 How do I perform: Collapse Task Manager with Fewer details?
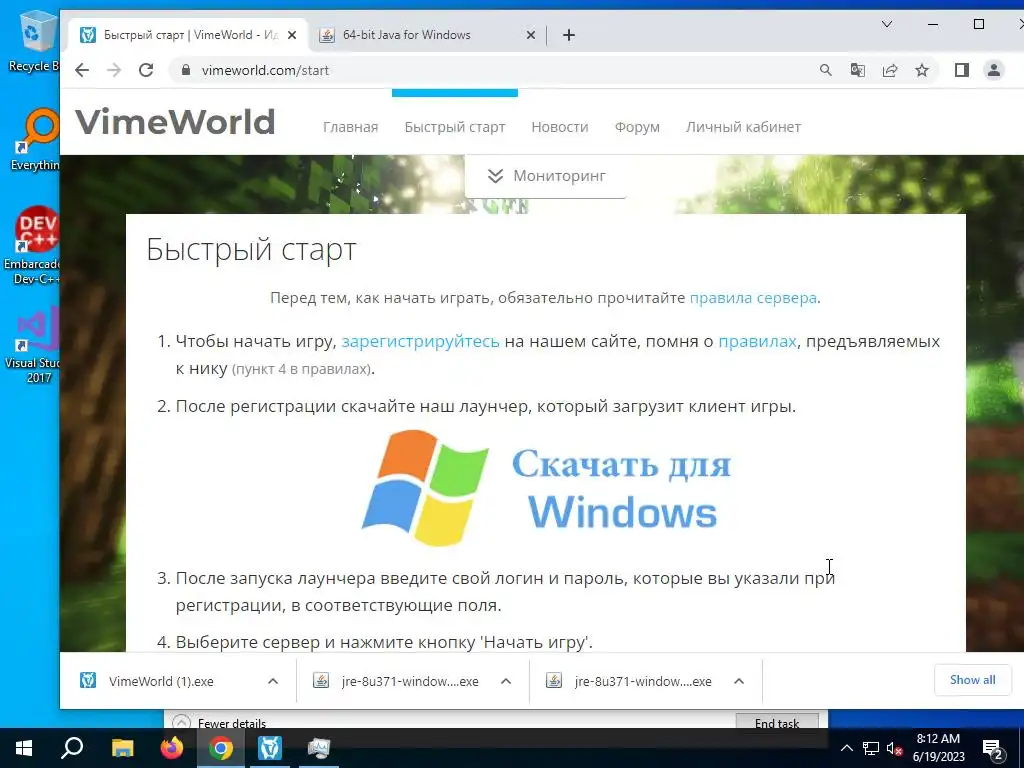click(x=219, y=723)
